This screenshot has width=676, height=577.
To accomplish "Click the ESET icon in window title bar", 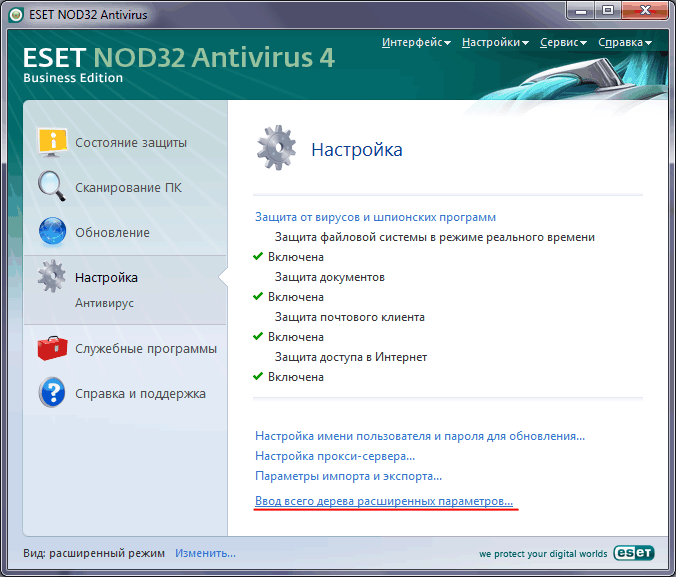I will pos(12,12).
